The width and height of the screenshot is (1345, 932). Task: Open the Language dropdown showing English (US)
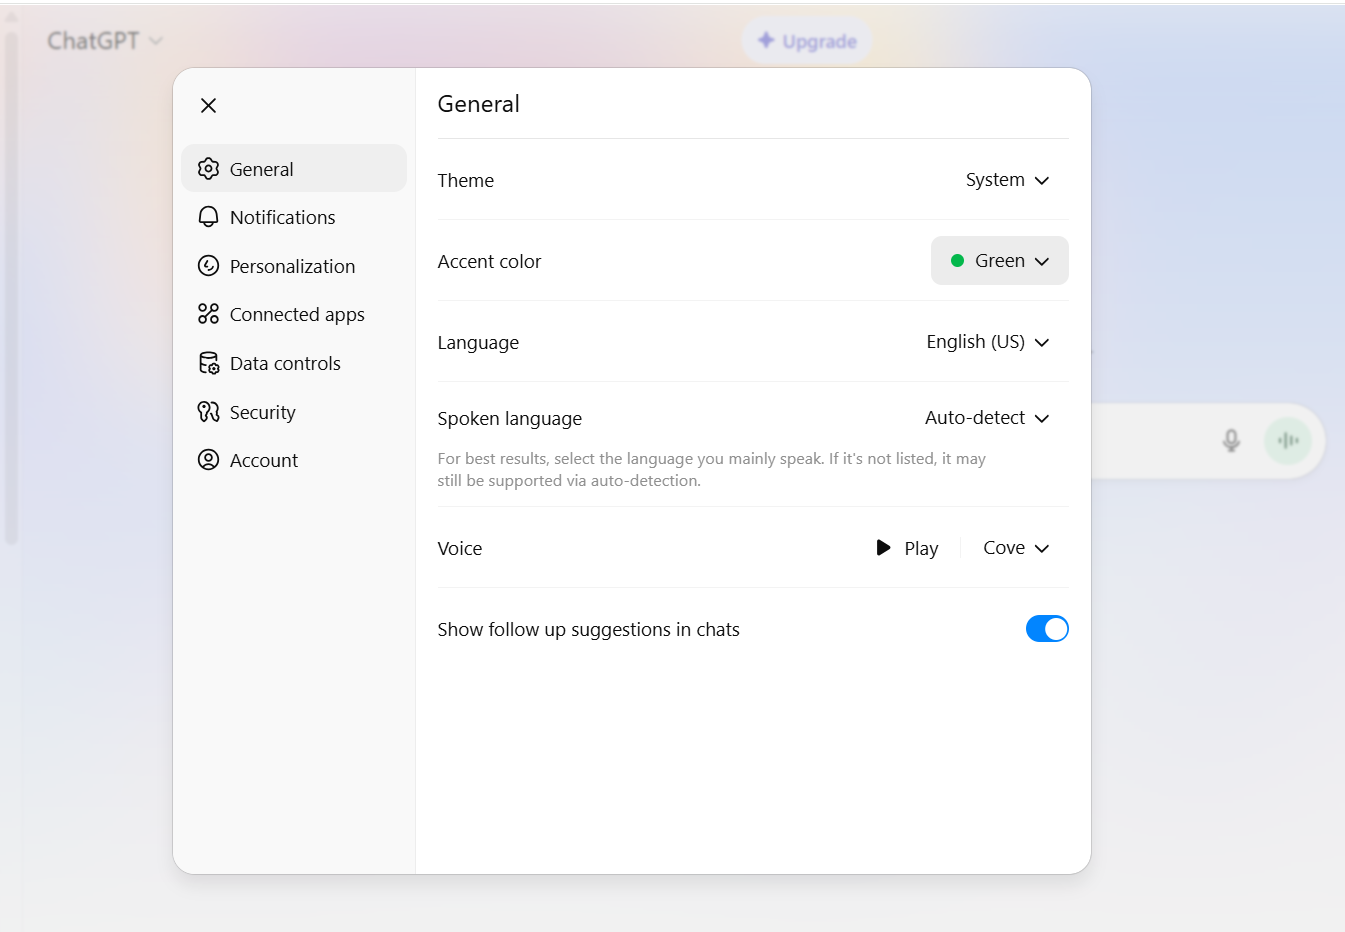click(x=987, y=342)
